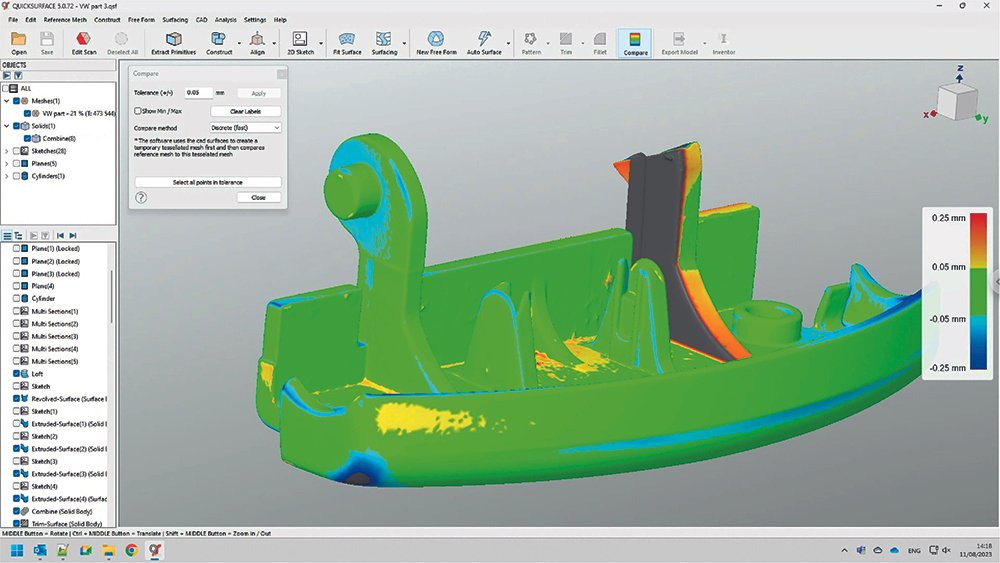This screenshot has height=563, width=1000.
Task: Click the Trim toolbar icon
Action: click(566, 40)
